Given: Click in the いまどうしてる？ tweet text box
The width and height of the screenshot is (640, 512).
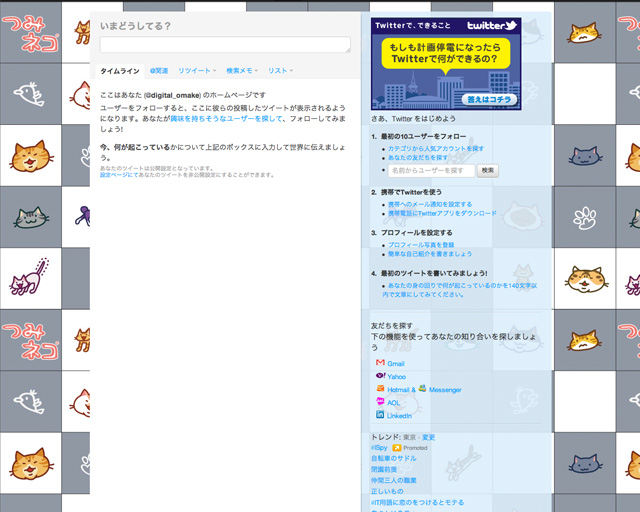Looking at the screenshot, I should pos(225,44).
